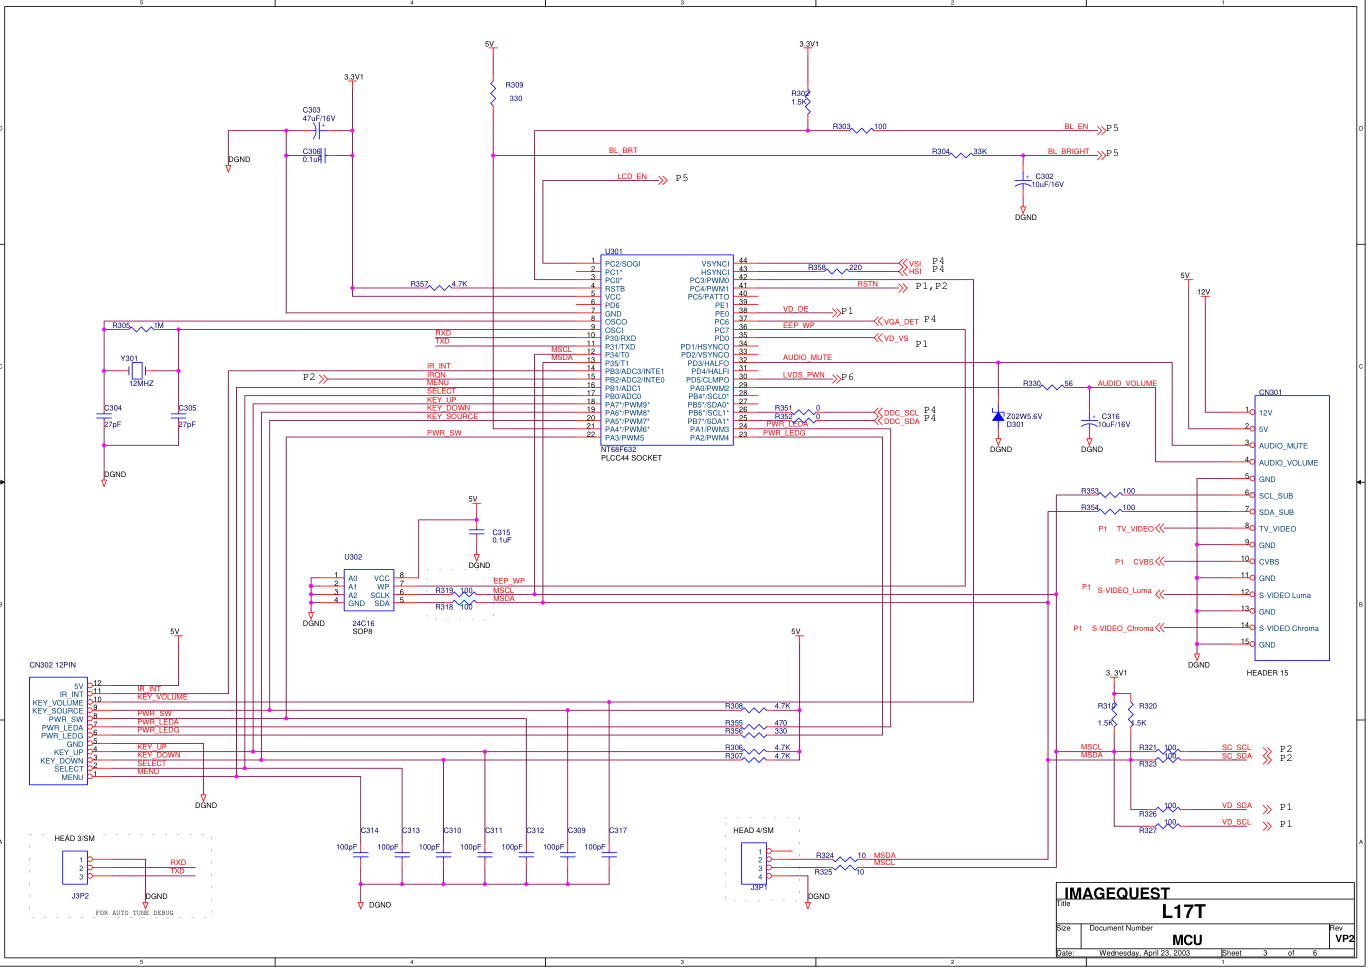Image resolution: width=1370 pixels, height=970 pixels.
Task: Select the LCD_EN net label
Action: (x=631, y=177)
